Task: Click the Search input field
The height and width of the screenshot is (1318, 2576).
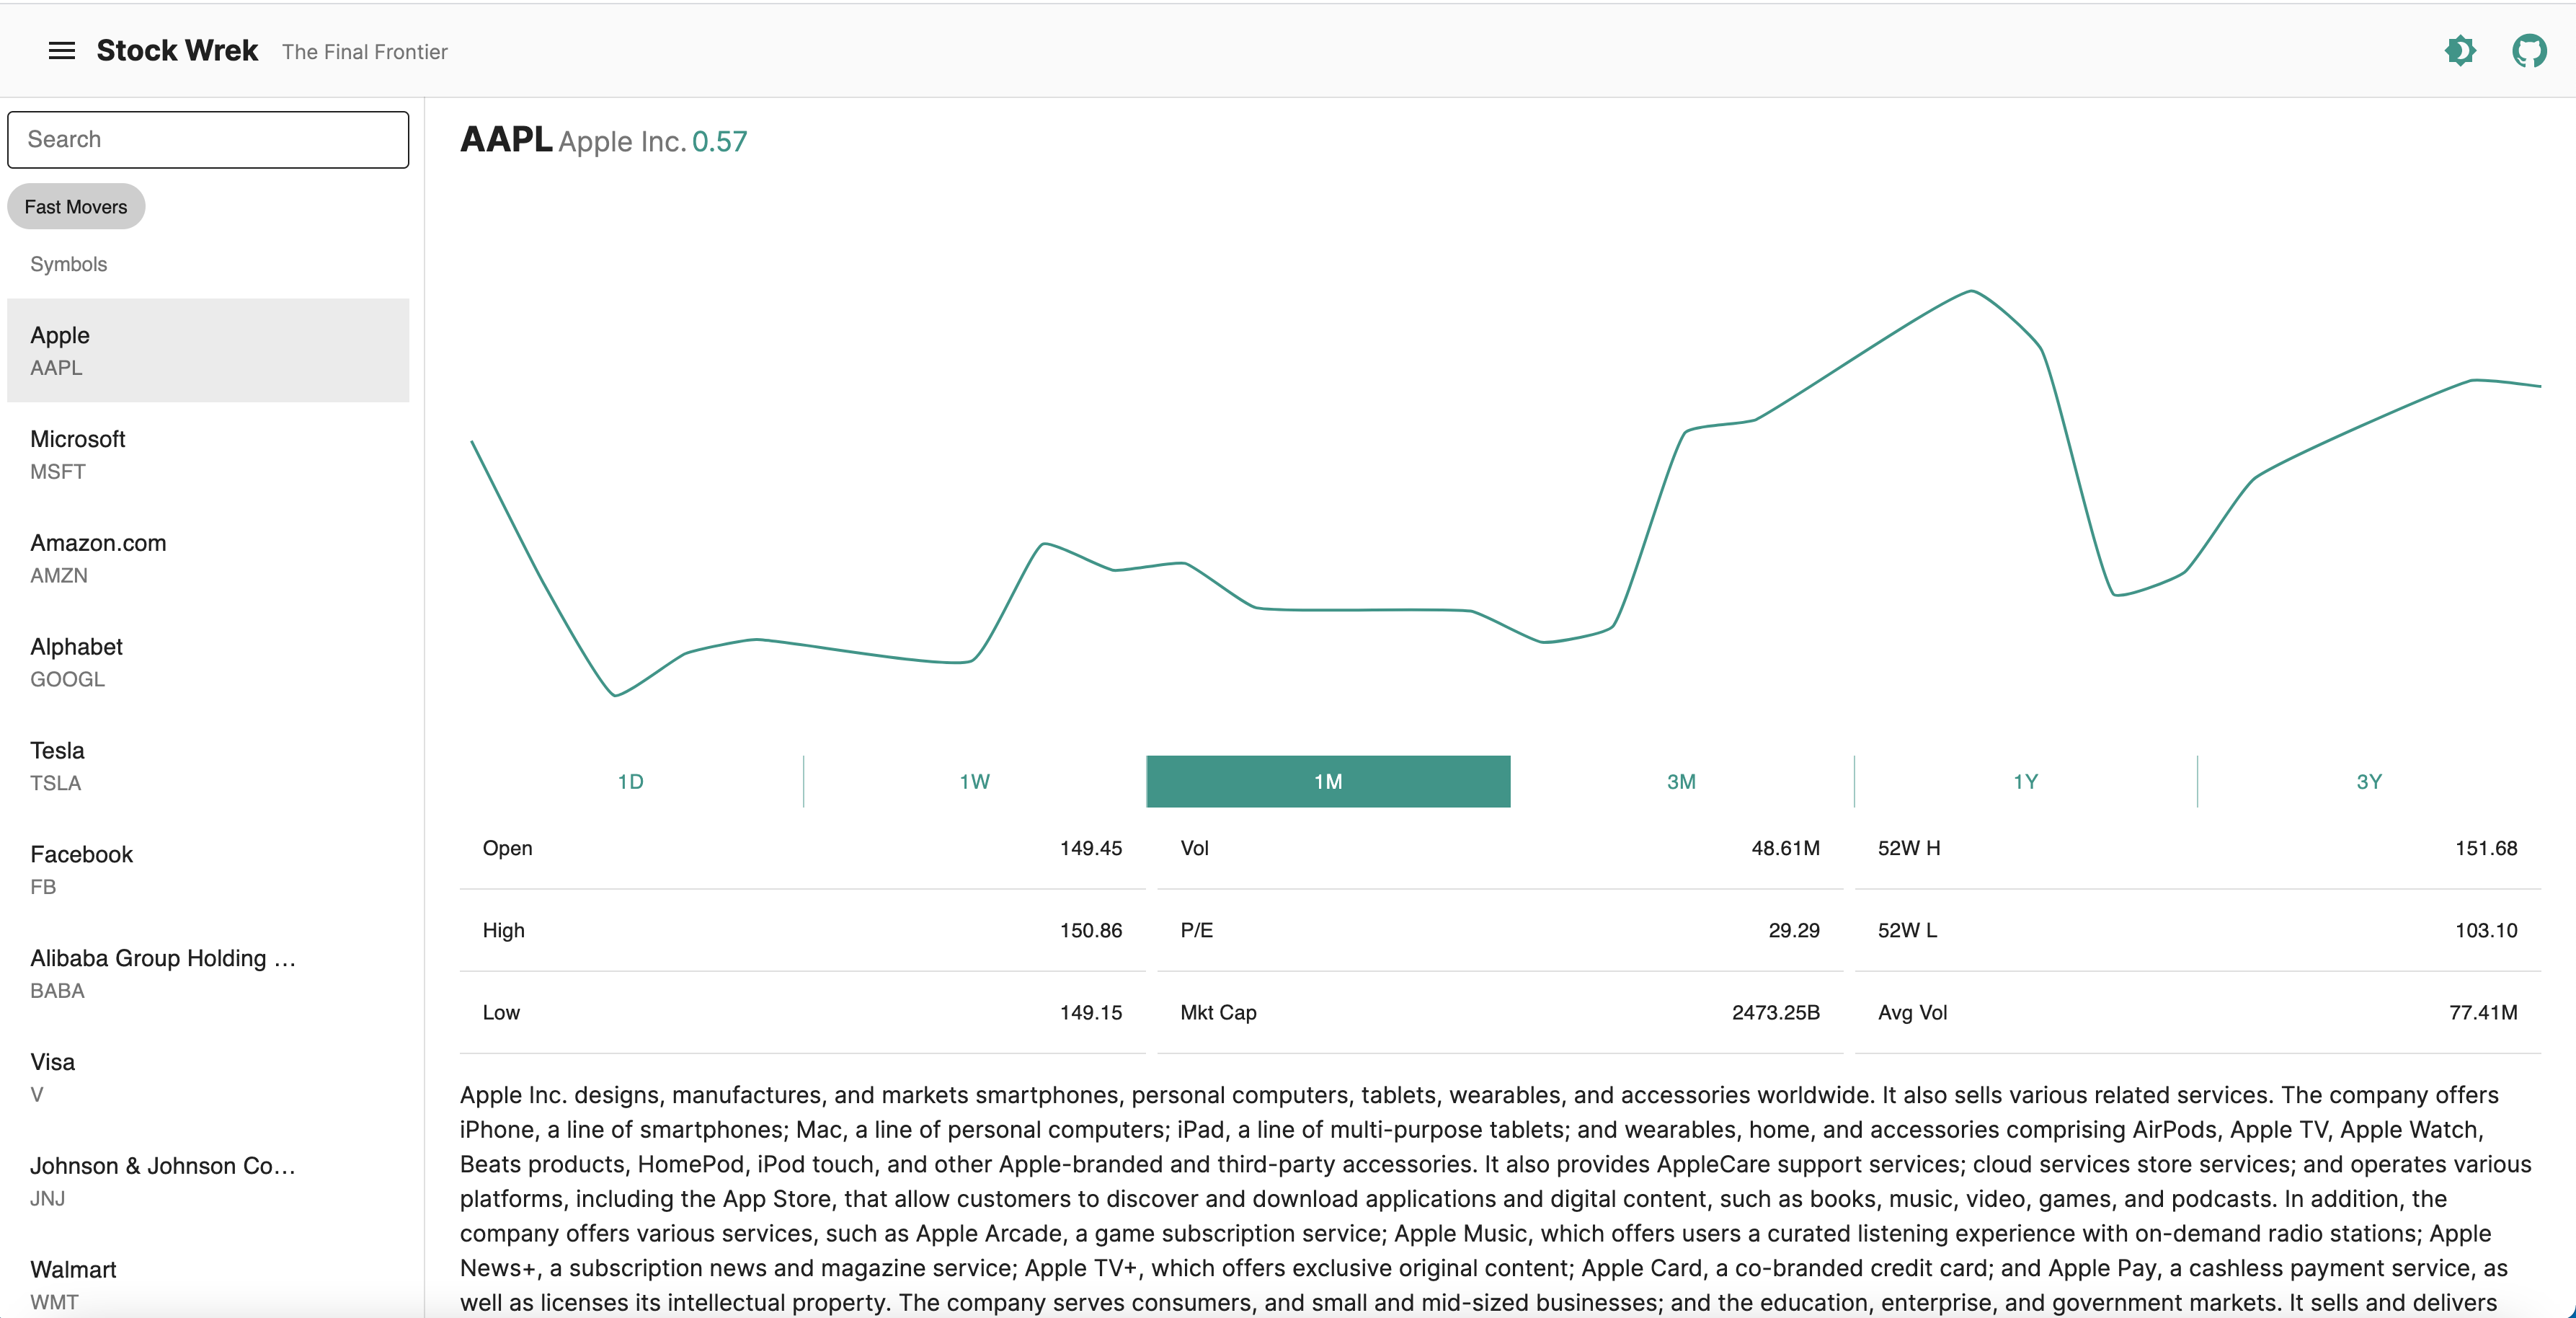Action: pyautogui.click(x=208, y=140)
